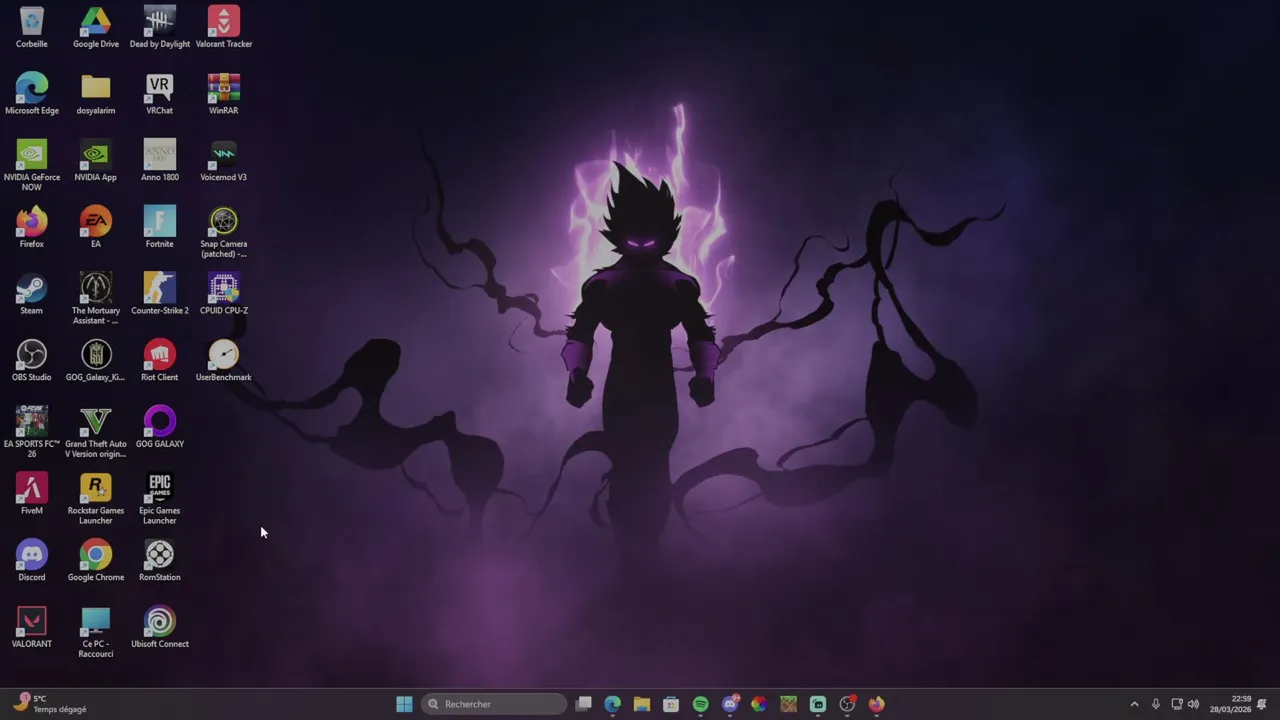This screenshot has width=1280, height=720.
Task: Select the EA SPORTS FC 26 shortcut
Action: 32,432
